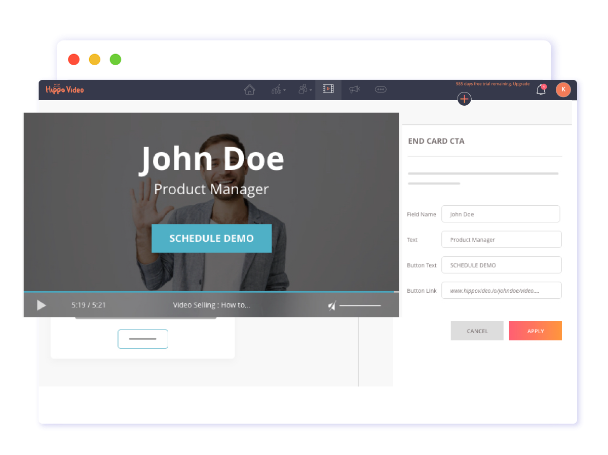The width and height of the screenshot is (608, 455).
Task: Adjust the video volume slider
Action: point(360,306)
